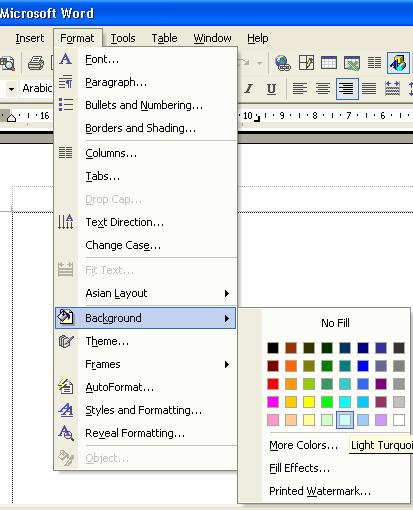Align text left
Viewport: 413px width, 510px height.
click(300, 89)
